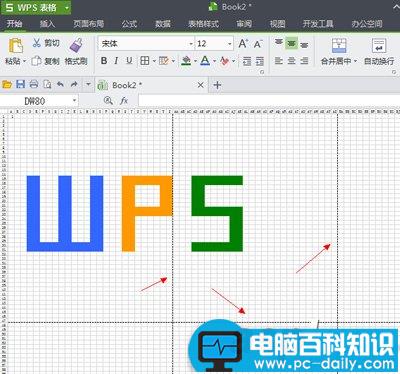Click the clear formatting eraser icon

click(x=225, y=61)
